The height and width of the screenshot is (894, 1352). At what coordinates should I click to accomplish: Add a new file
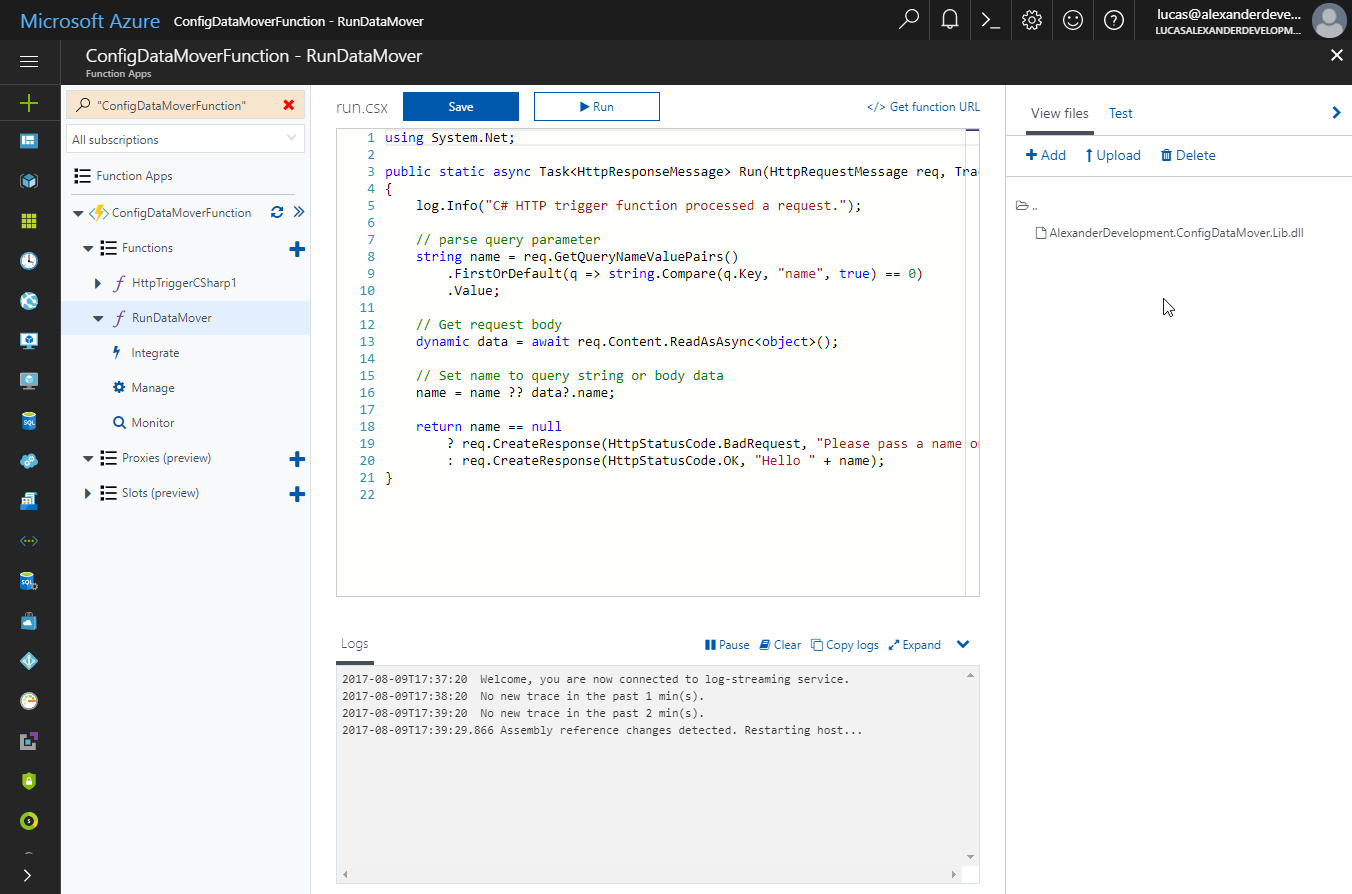coord(1046,155)
